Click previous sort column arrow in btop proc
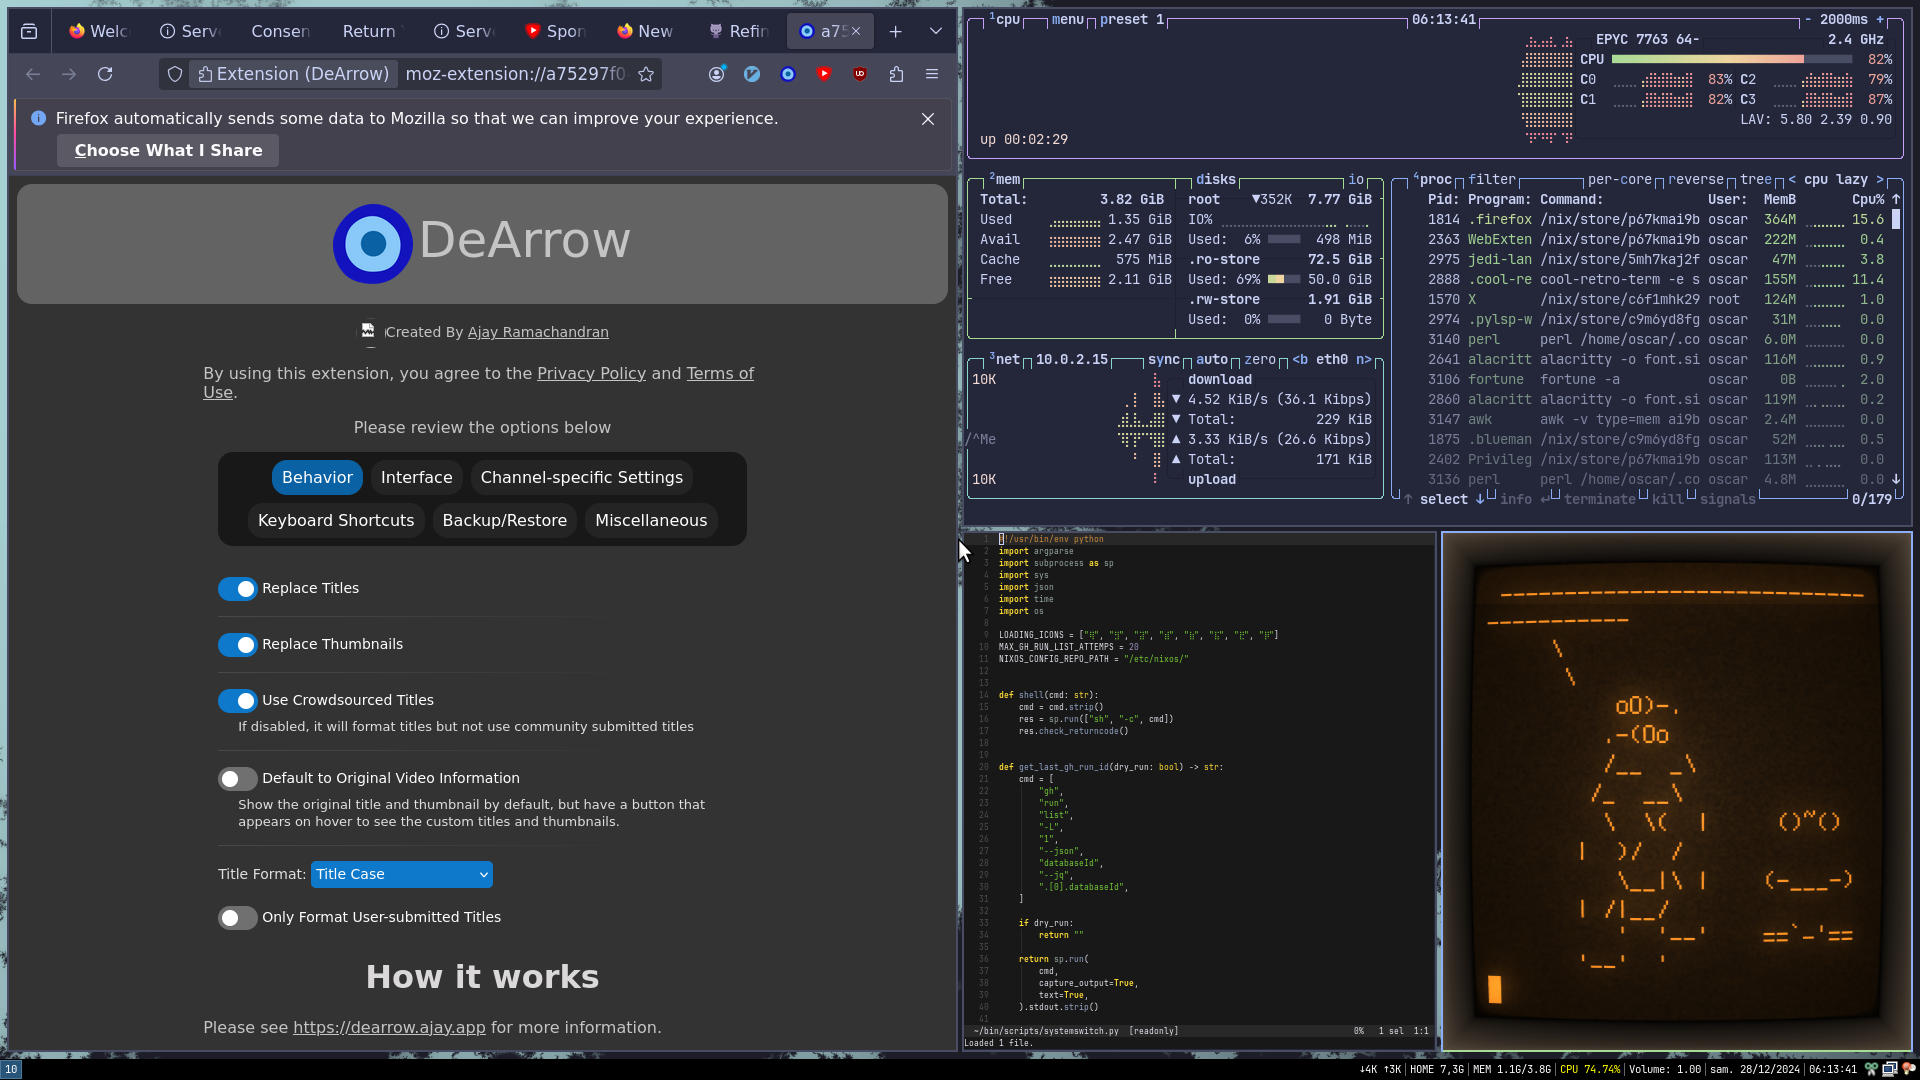This screenshot has width=1920, height=1080. [1792, 179]
